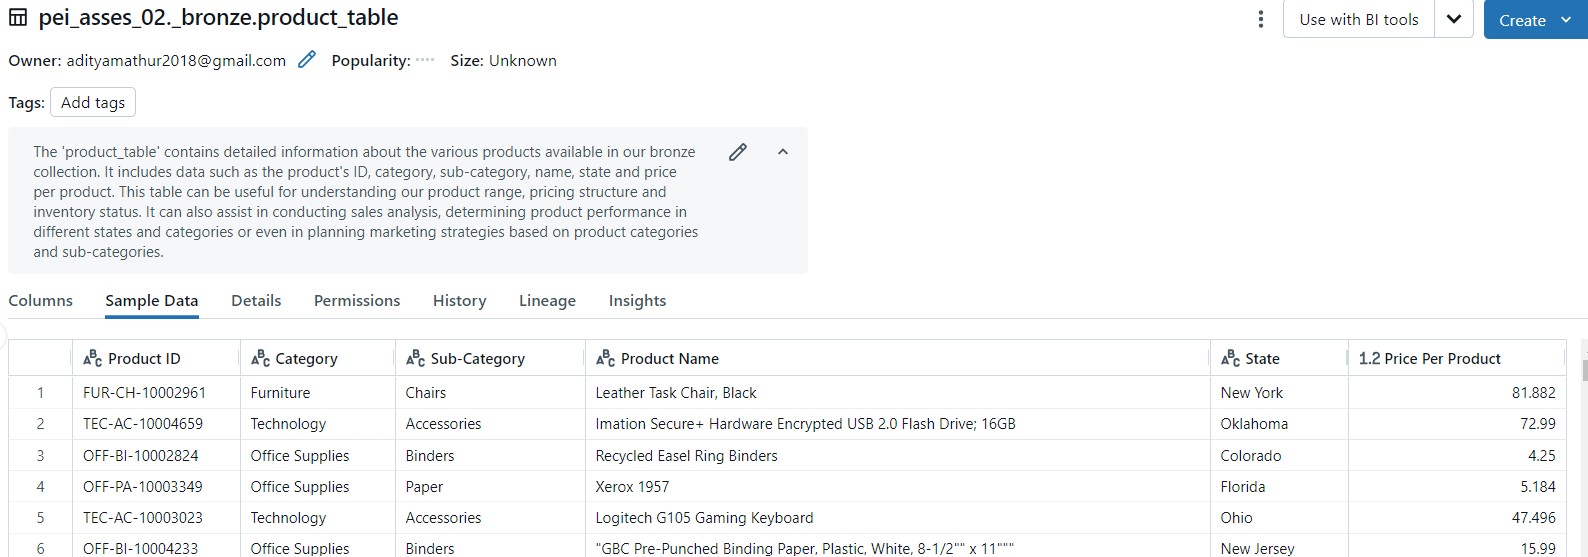1588x557 pixels.
Task: Switch to the Columns tab
Action: [x=41, y=301]
